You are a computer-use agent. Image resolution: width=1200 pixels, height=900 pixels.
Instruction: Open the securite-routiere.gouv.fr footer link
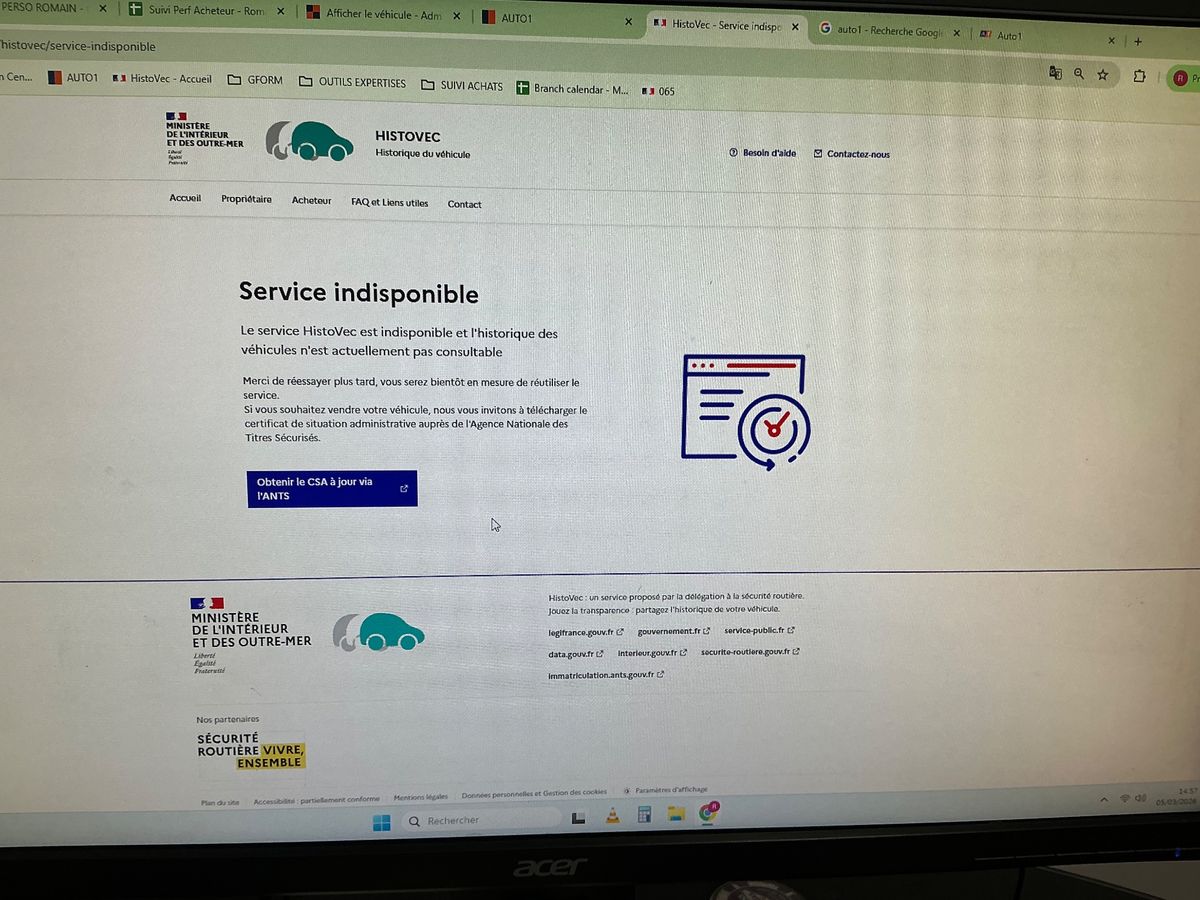pyautogui.click(x=750, y=652)
